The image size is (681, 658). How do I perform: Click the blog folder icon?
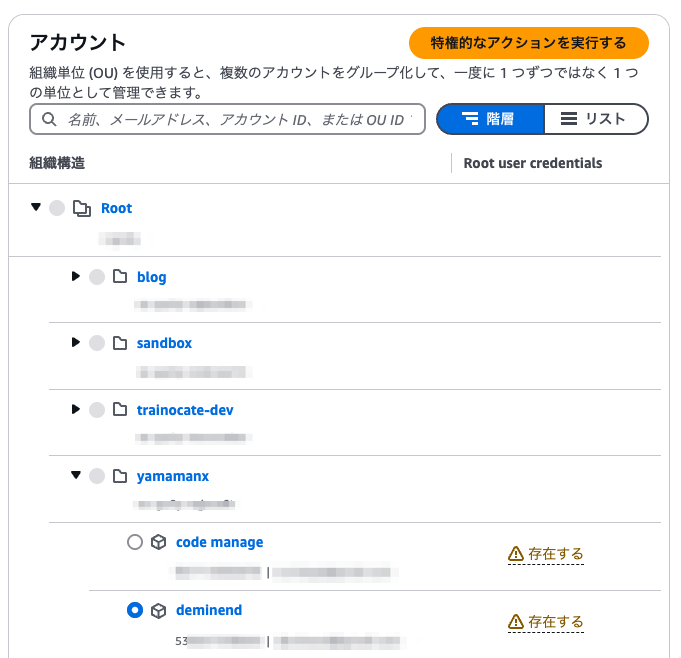point(120,276)
